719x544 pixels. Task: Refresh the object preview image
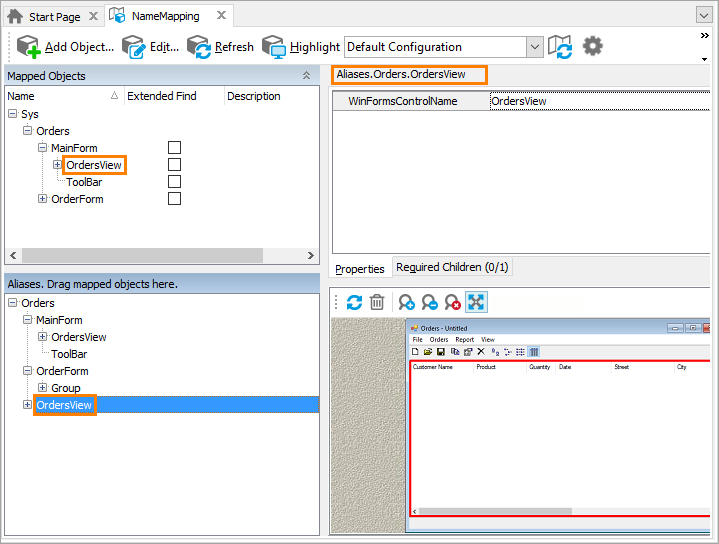[354, 302]
